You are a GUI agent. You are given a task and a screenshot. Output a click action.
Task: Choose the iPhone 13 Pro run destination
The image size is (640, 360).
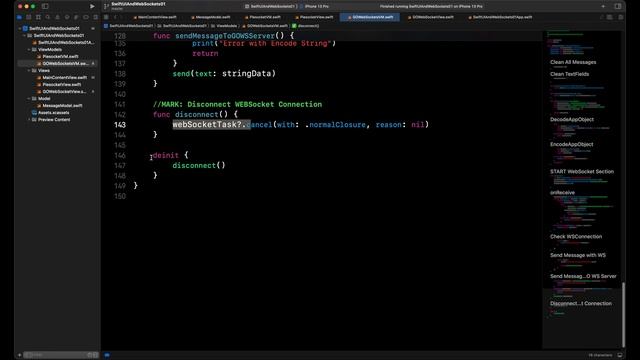(x=314, y=6)
